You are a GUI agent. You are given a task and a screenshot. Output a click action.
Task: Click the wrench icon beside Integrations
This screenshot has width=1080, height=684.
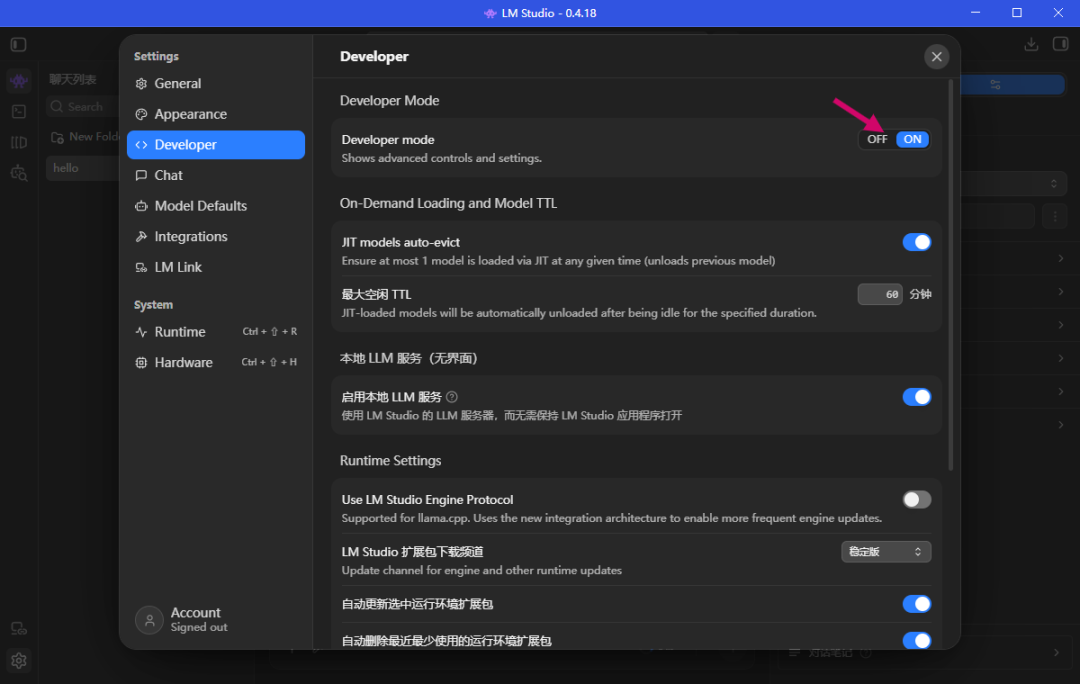pos(141,236)
